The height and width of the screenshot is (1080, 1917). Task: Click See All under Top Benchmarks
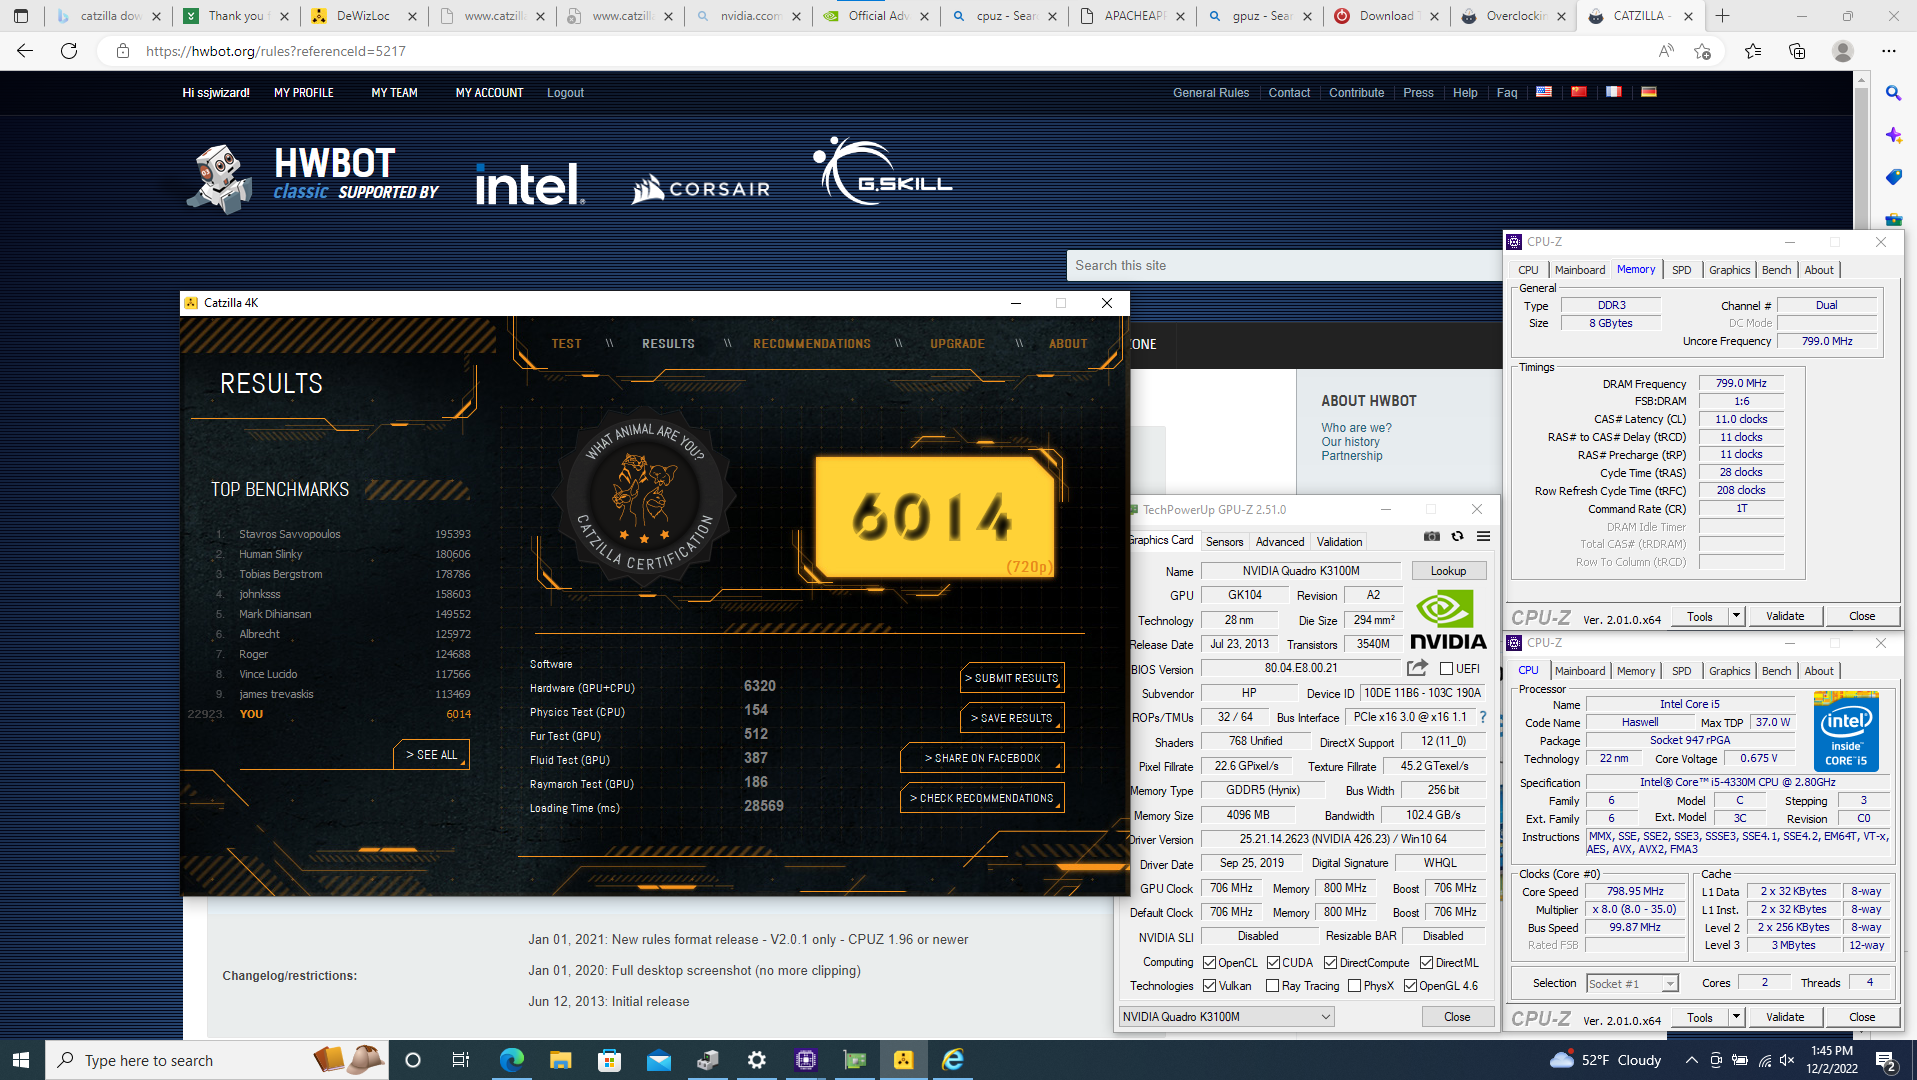(x=431, y=755)
